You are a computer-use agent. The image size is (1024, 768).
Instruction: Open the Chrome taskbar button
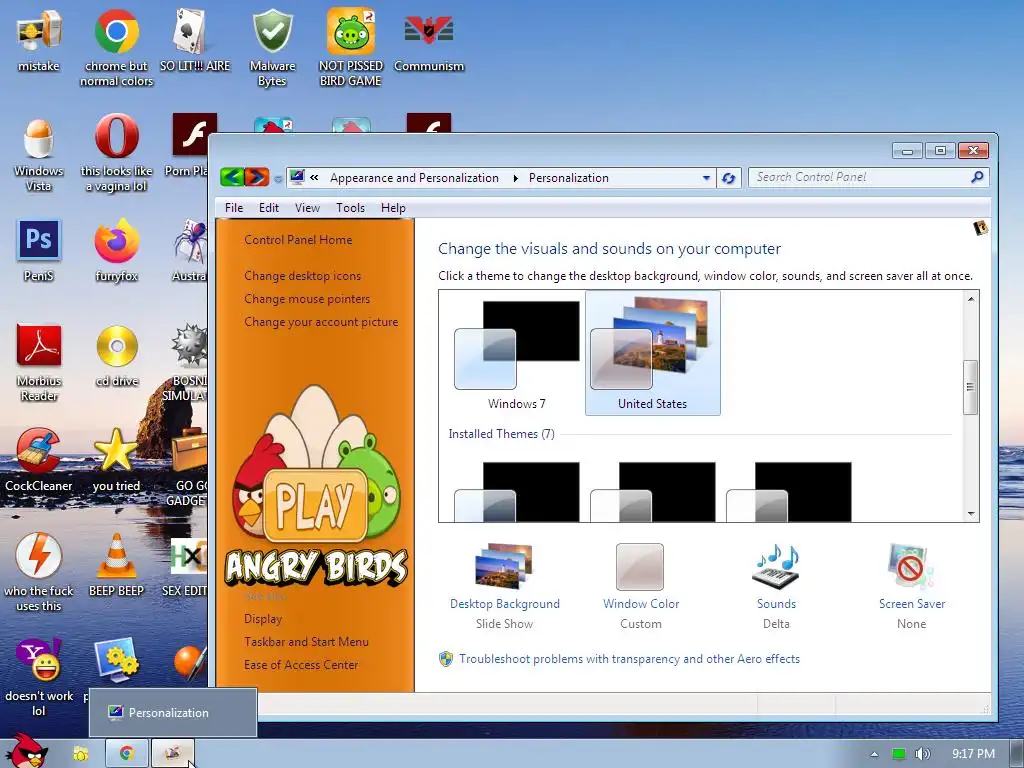point(127,753)
